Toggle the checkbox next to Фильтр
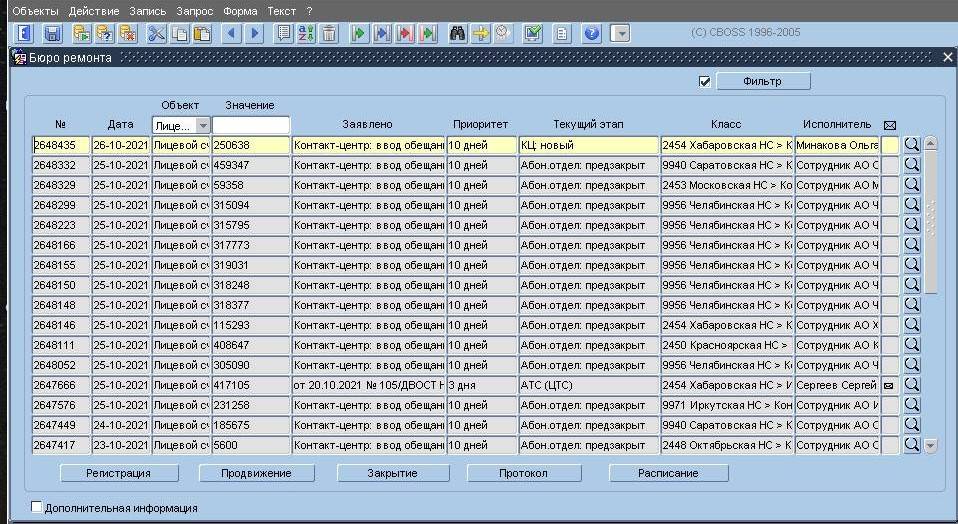Viewport: 958px width, 524px height. [x=705, y=81]
